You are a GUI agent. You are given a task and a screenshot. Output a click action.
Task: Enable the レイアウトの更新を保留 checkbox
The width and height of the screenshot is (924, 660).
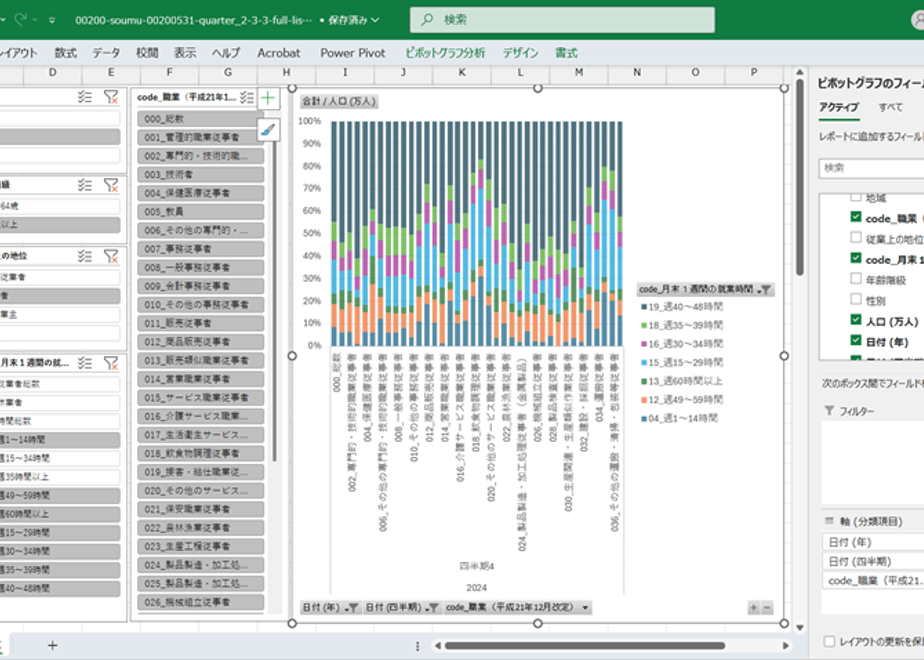[829, 641]
